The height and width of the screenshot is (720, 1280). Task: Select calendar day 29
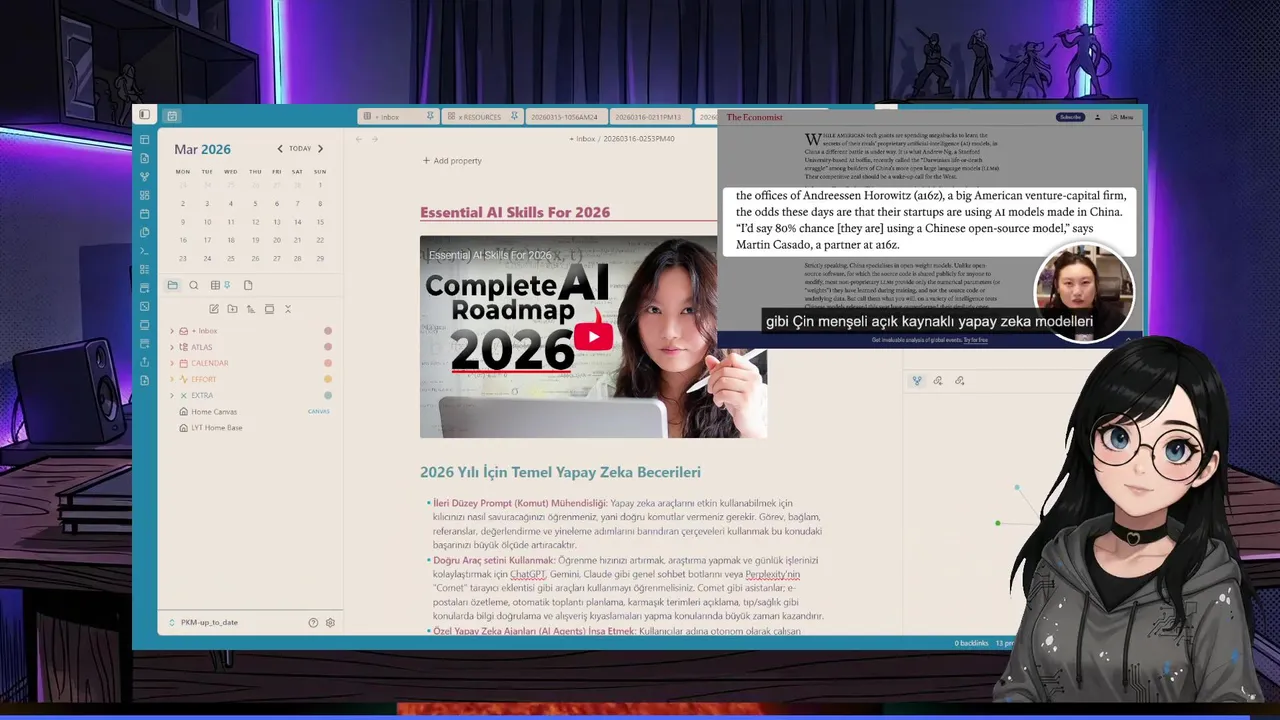[x=320, y=258]
